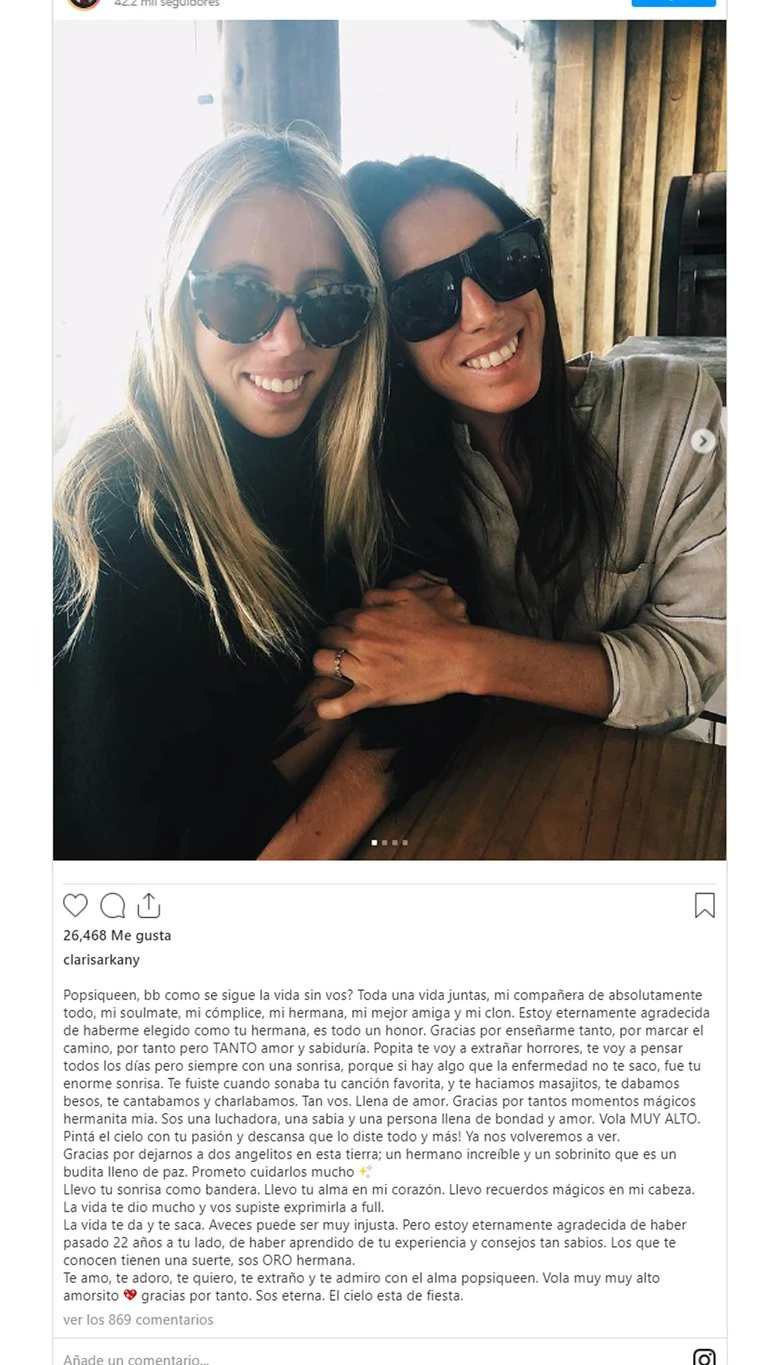Click the Instagram logo beside the comment box
This screenshot has width=768, height=1365.
point(704,1357)
